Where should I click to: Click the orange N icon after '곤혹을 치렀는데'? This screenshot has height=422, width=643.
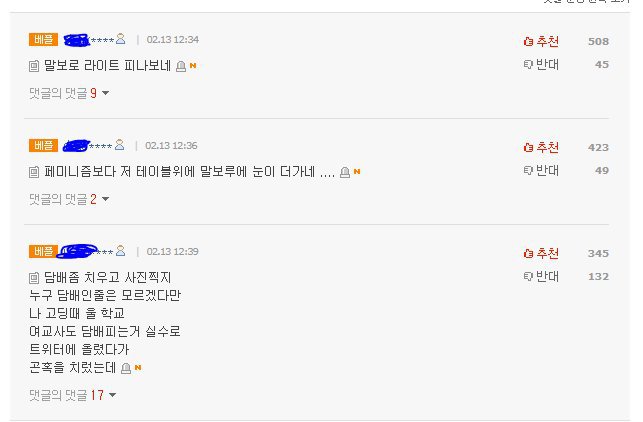[138, 368]
